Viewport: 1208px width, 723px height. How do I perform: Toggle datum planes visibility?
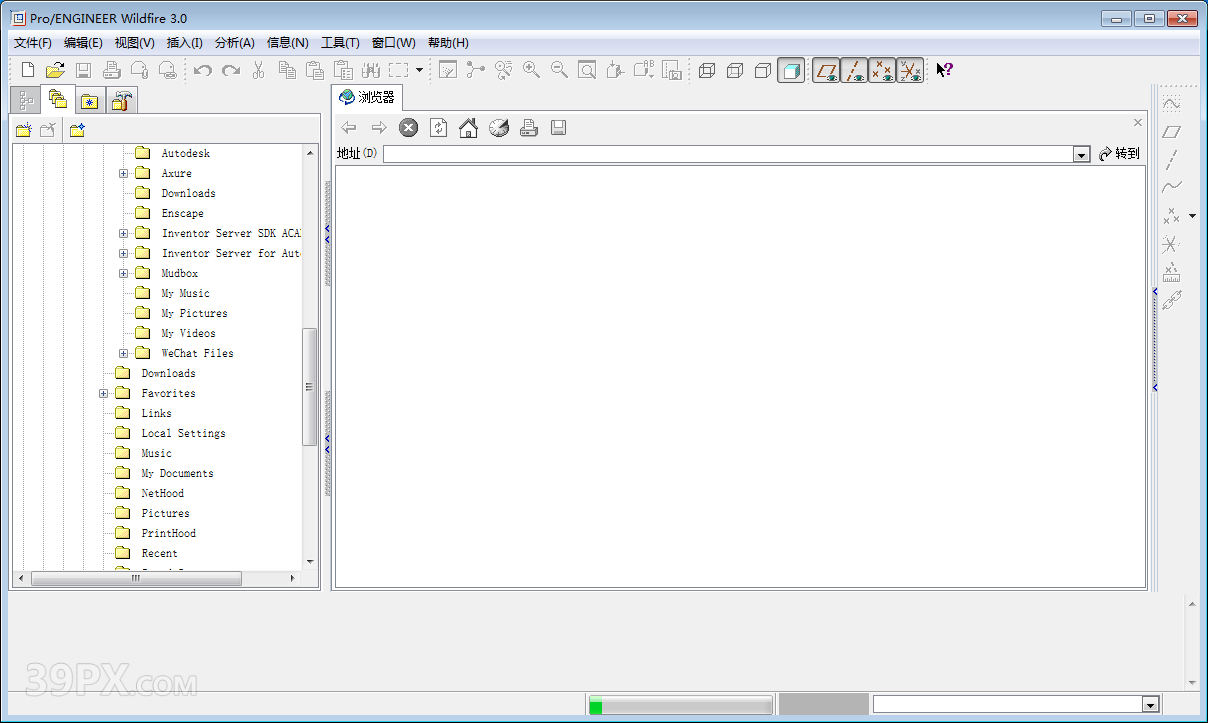click(x=826, y=71)
